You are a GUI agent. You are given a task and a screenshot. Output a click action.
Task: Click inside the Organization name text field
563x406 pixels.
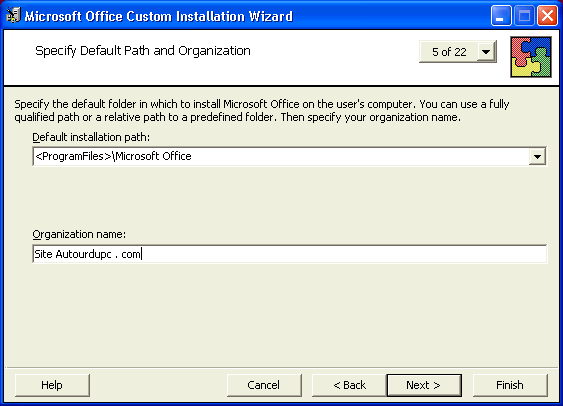click(x=290, y=254)
